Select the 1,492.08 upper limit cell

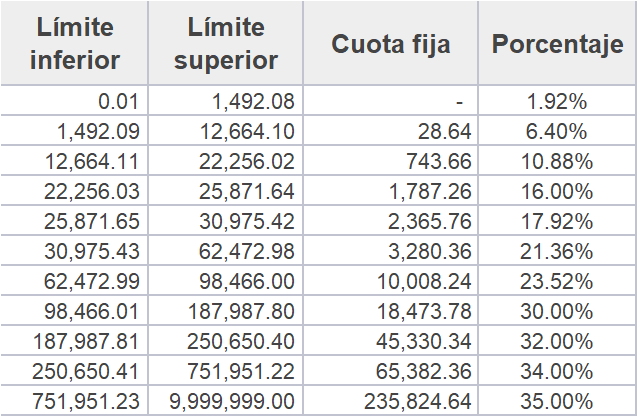pos(226,101)
